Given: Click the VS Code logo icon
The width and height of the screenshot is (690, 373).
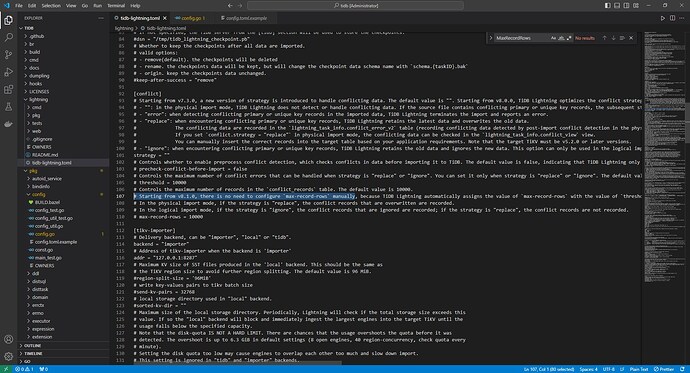Looking at the screenshot, I should pos(6,6).
